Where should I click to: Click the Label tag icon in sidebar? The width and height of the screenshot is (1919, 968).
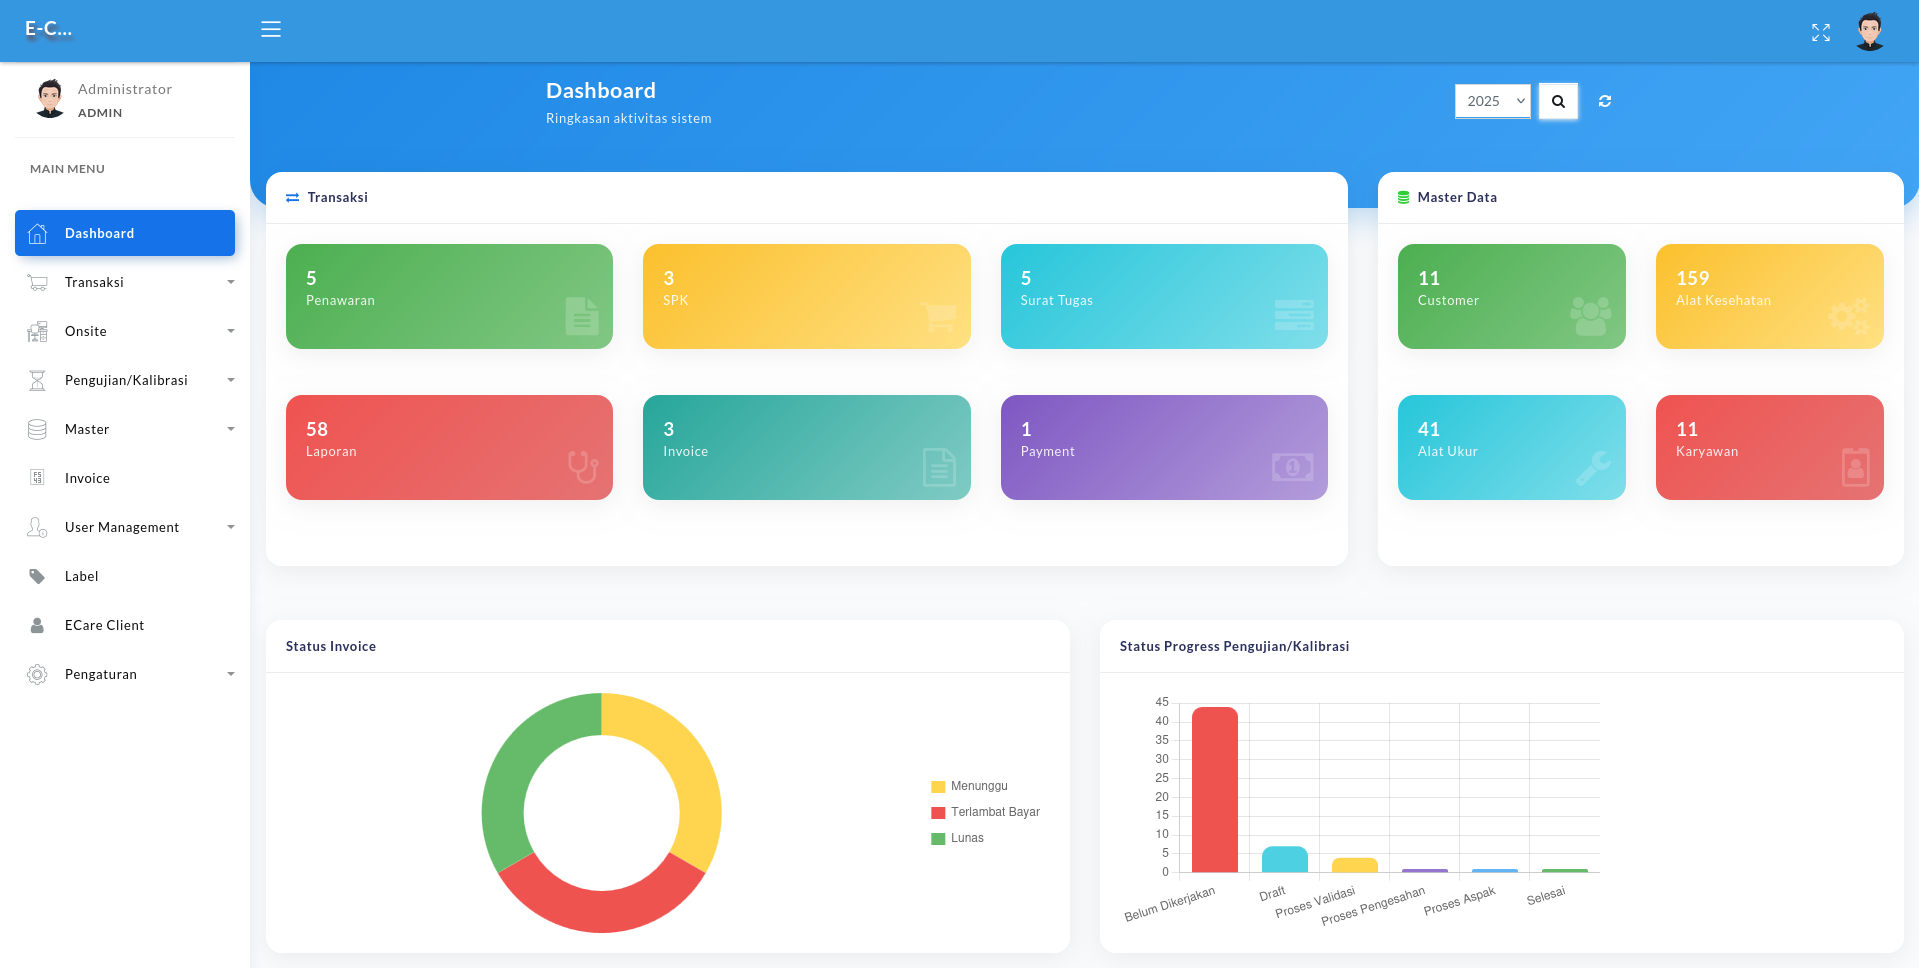pos(37,576)
